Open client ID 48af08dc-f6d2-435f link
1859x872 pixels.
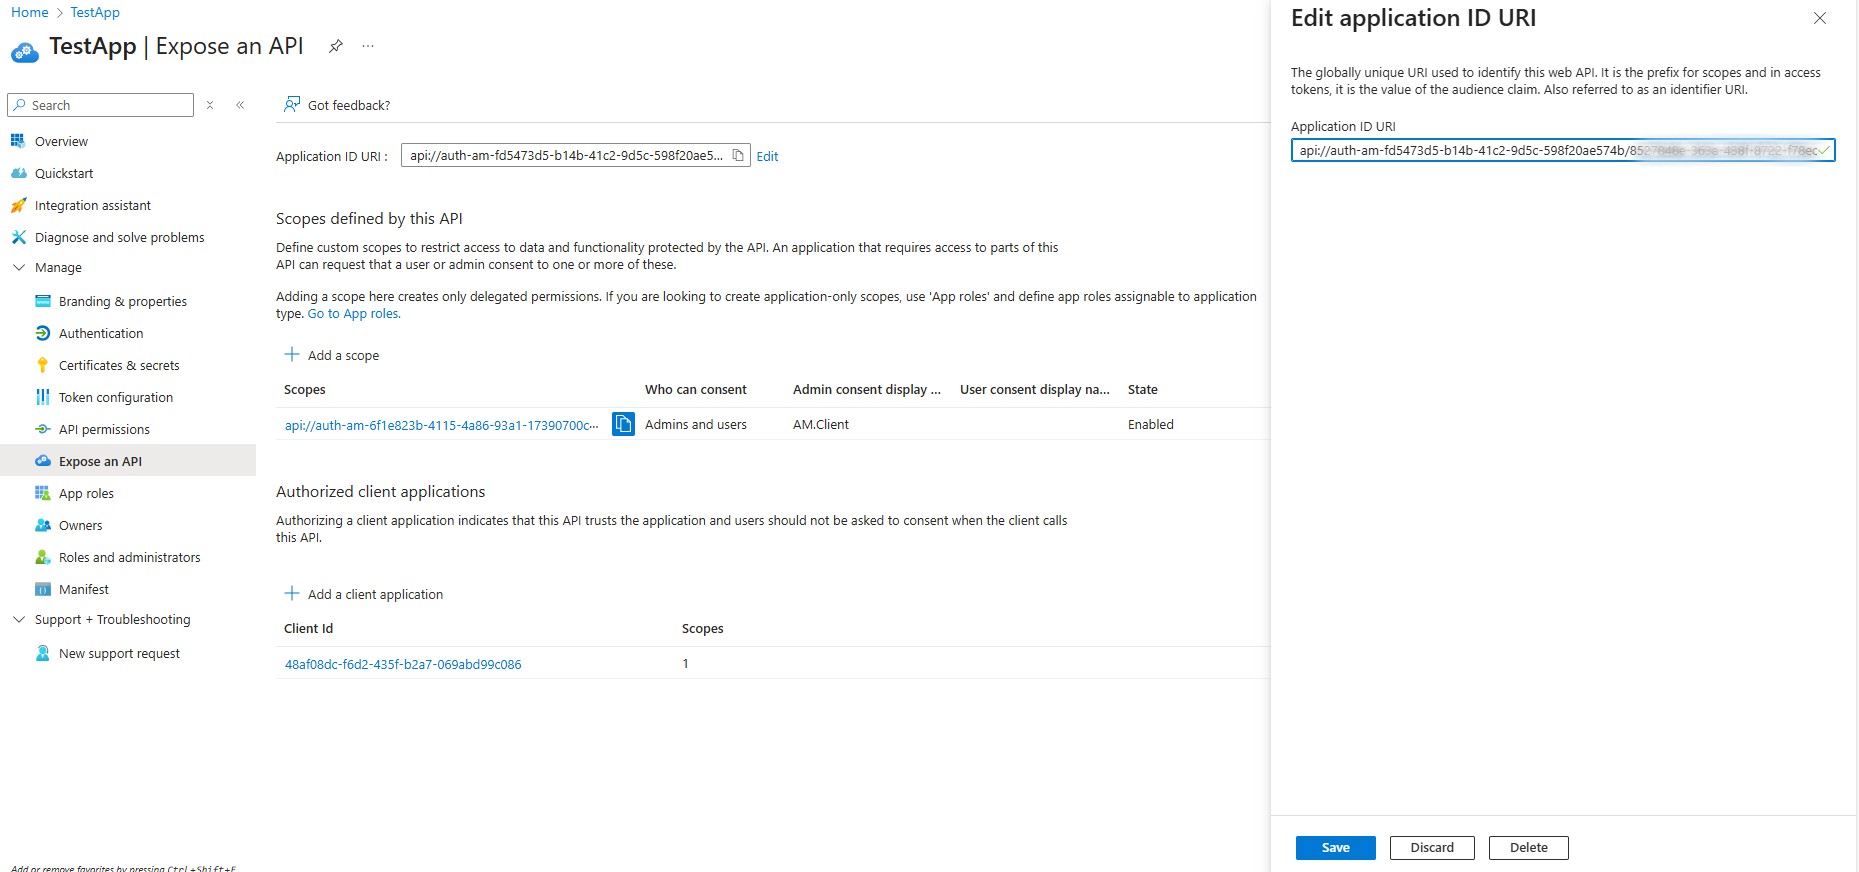[x=403, y=664]
